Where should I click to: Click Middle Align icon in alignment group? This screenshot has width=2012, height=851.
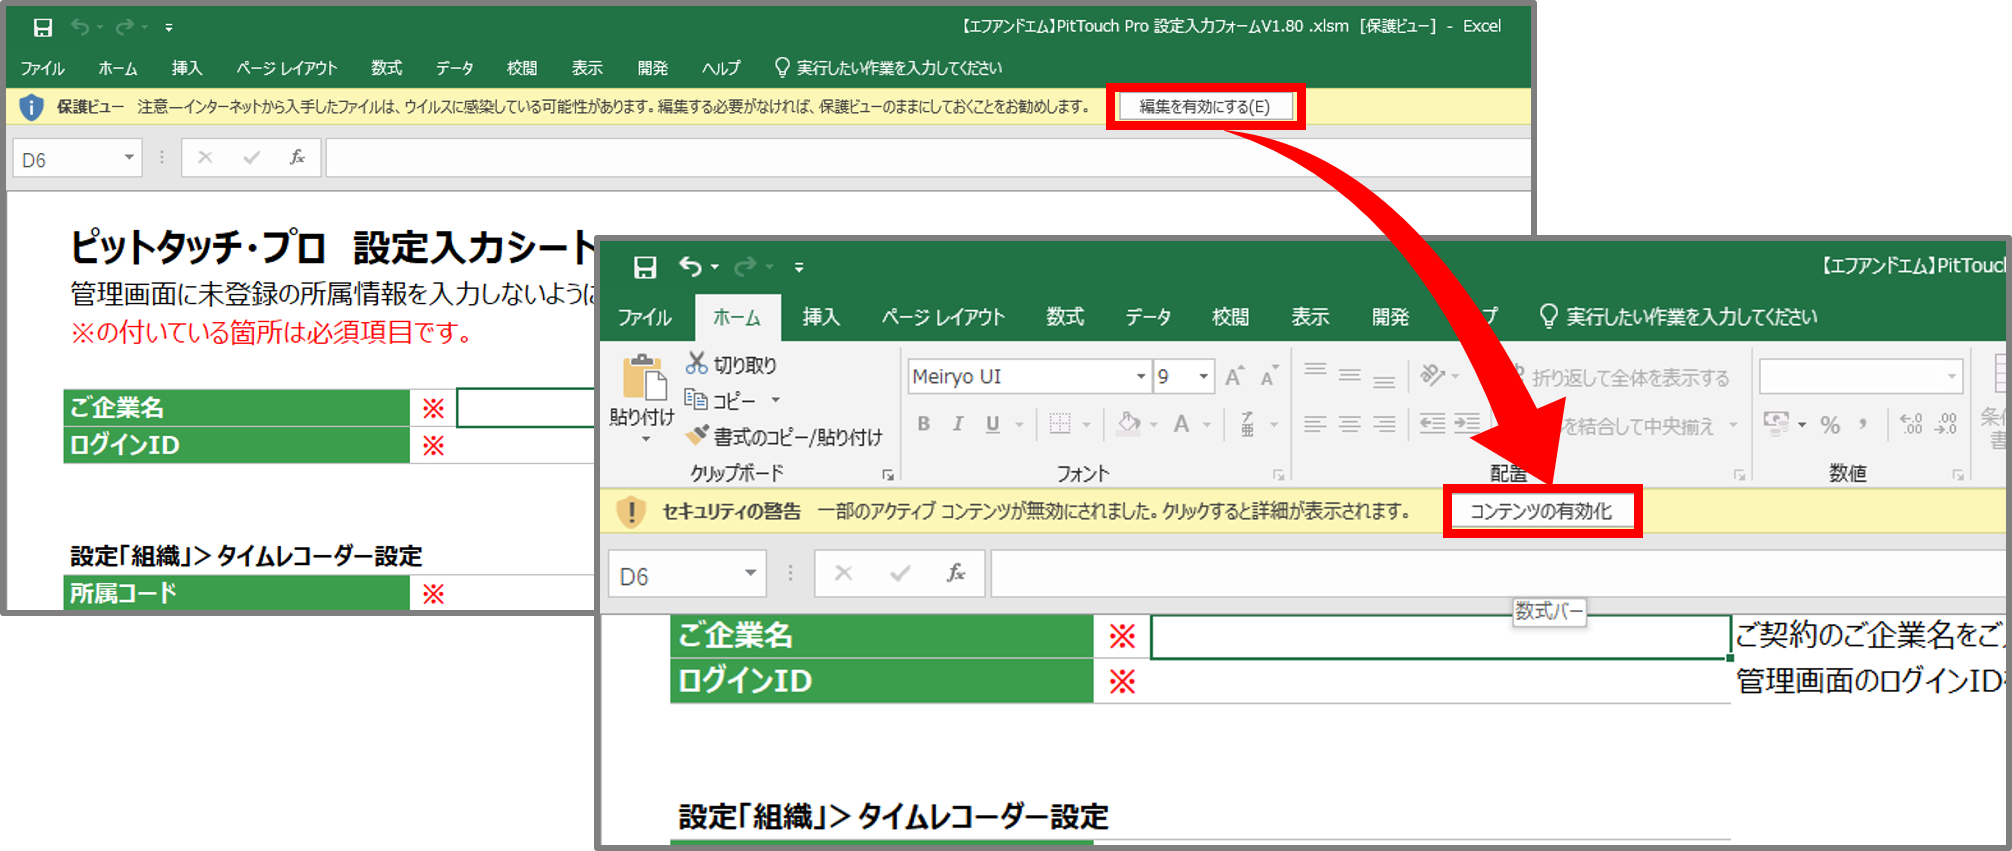(x=1349, y=376)
